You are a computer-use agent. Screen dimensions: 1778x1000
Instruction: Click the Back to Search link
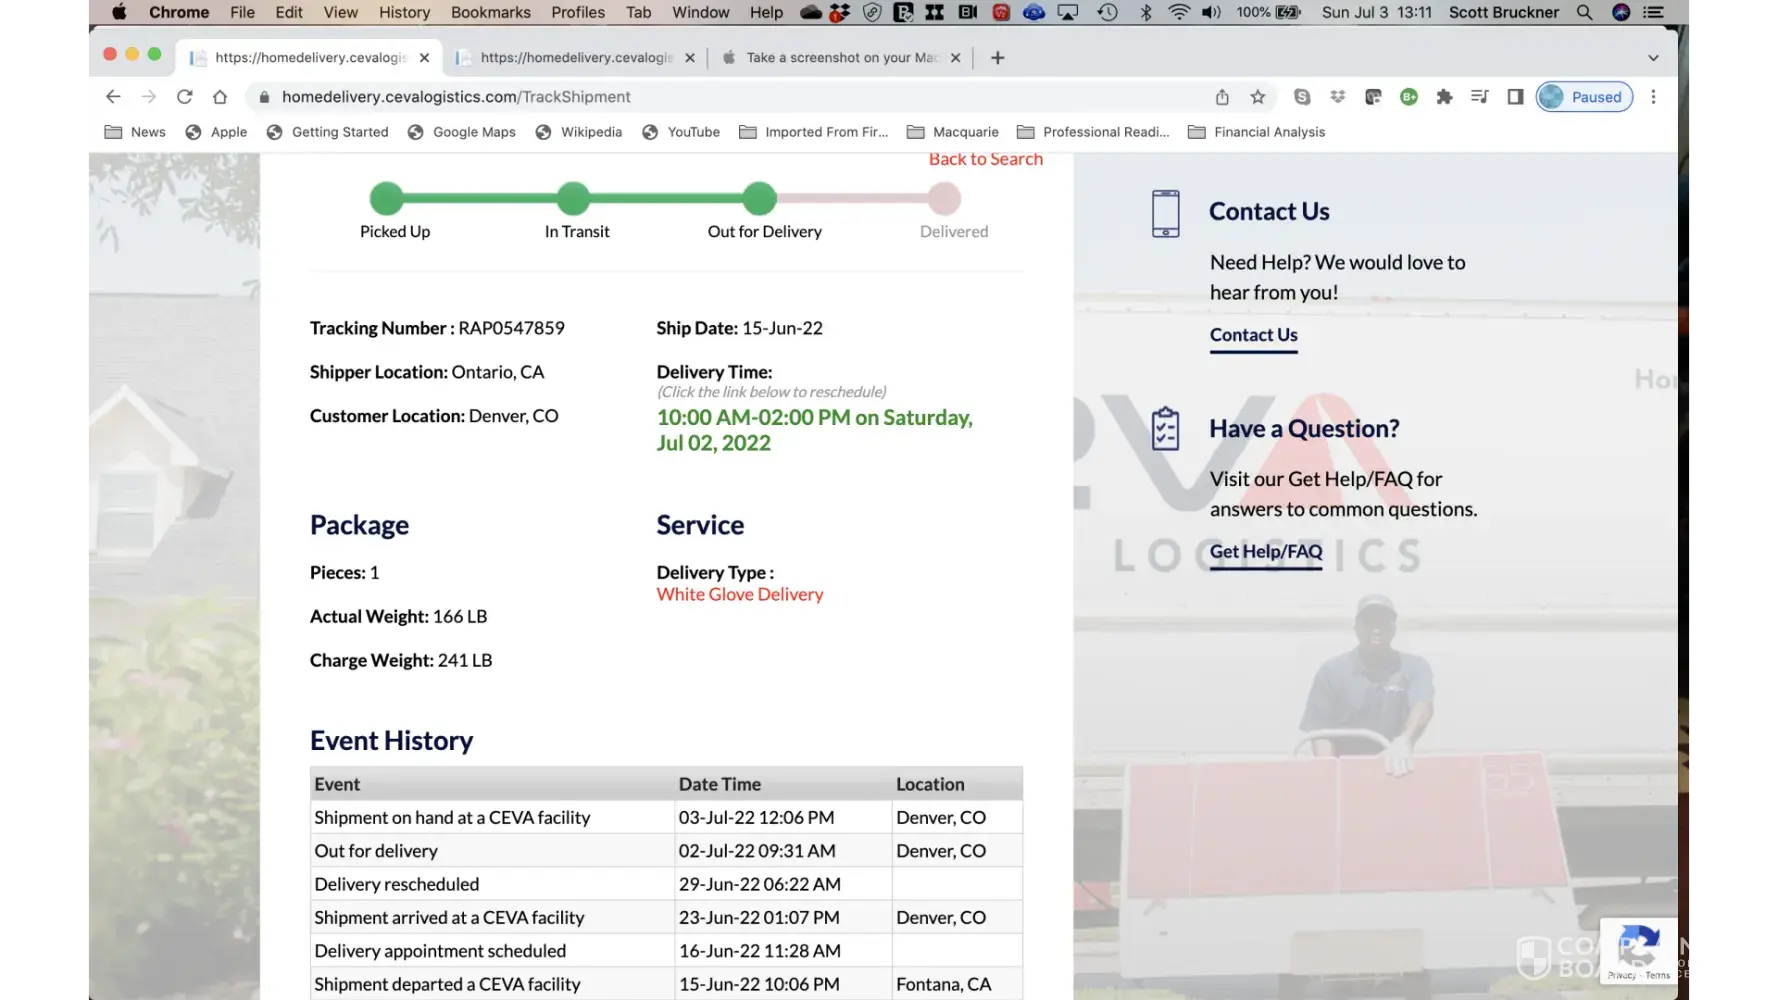coord(985,159)
